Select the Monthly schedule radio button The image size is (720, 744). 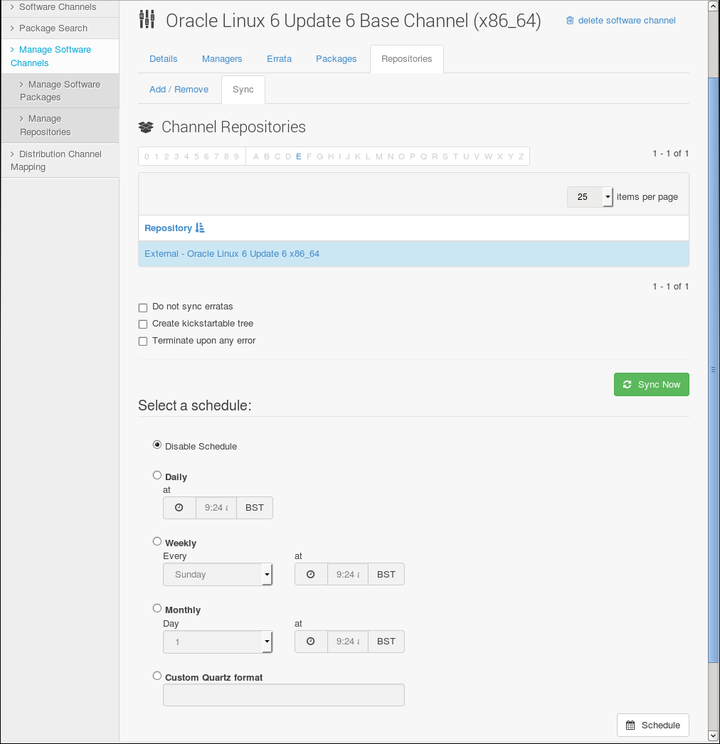click(157, 608)
